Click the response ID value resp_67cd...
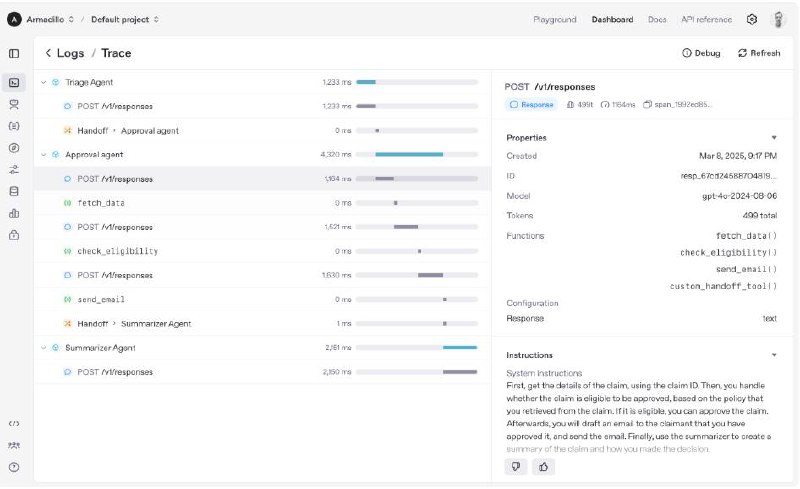 click(x=729, y=176)
